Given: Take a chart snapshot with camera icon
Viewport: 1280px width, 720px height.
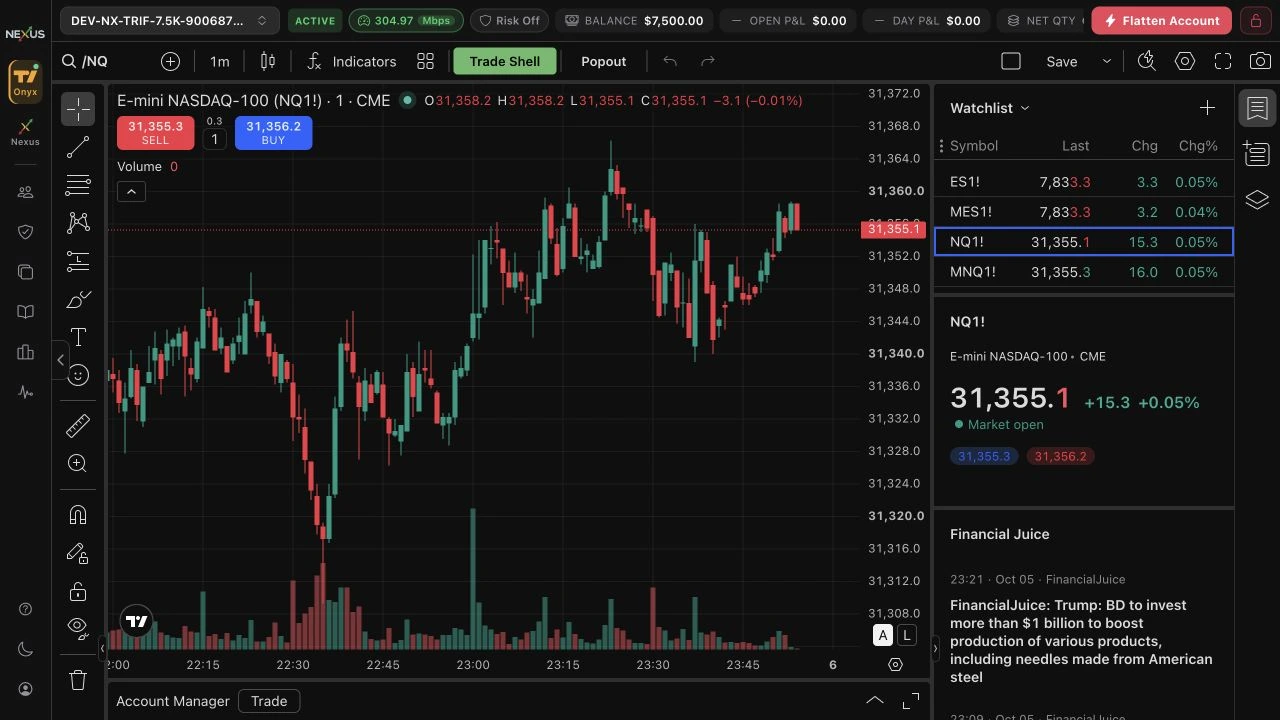Looking at the screenshot, I should 1260,61.
